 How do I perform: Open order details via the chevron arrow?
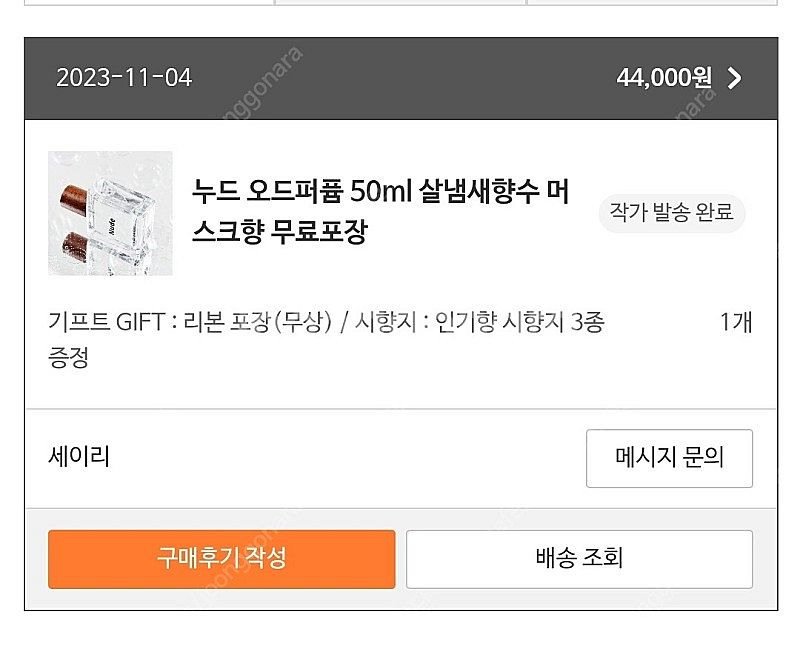click(x=734, y=78)
